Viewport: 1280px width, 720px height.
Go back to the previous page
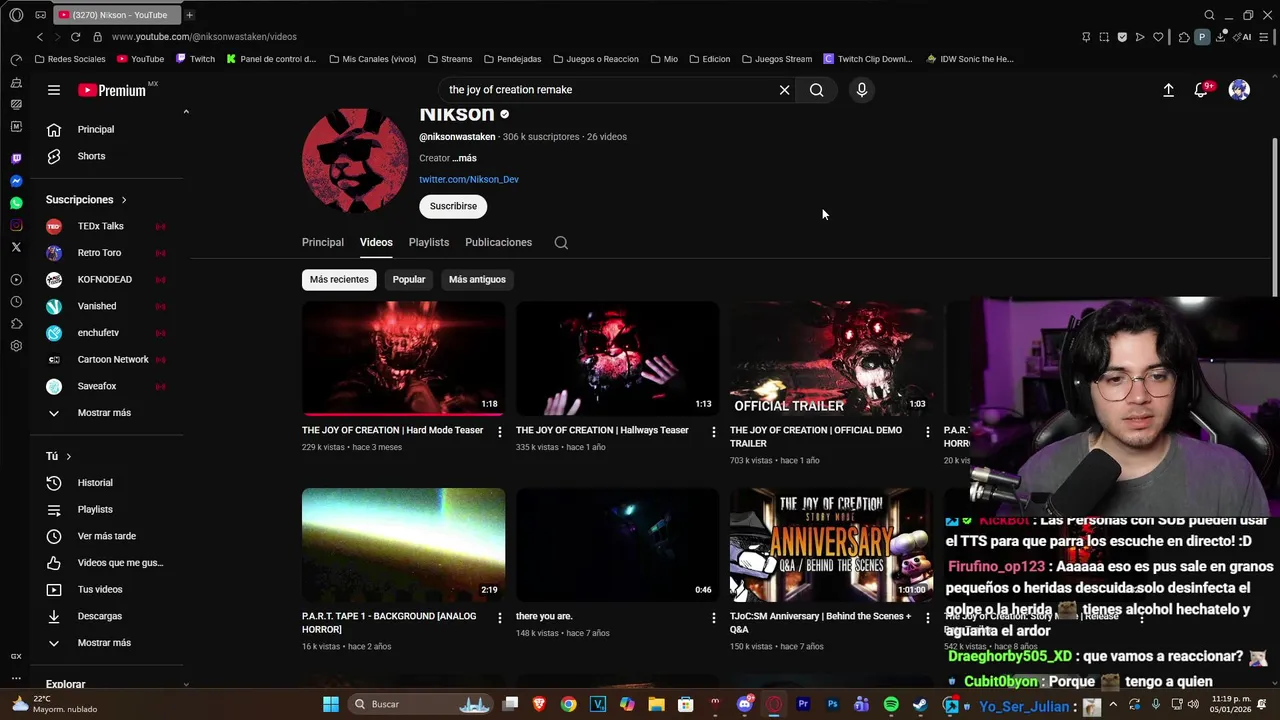pyautogui.click(x=40, y=37)
